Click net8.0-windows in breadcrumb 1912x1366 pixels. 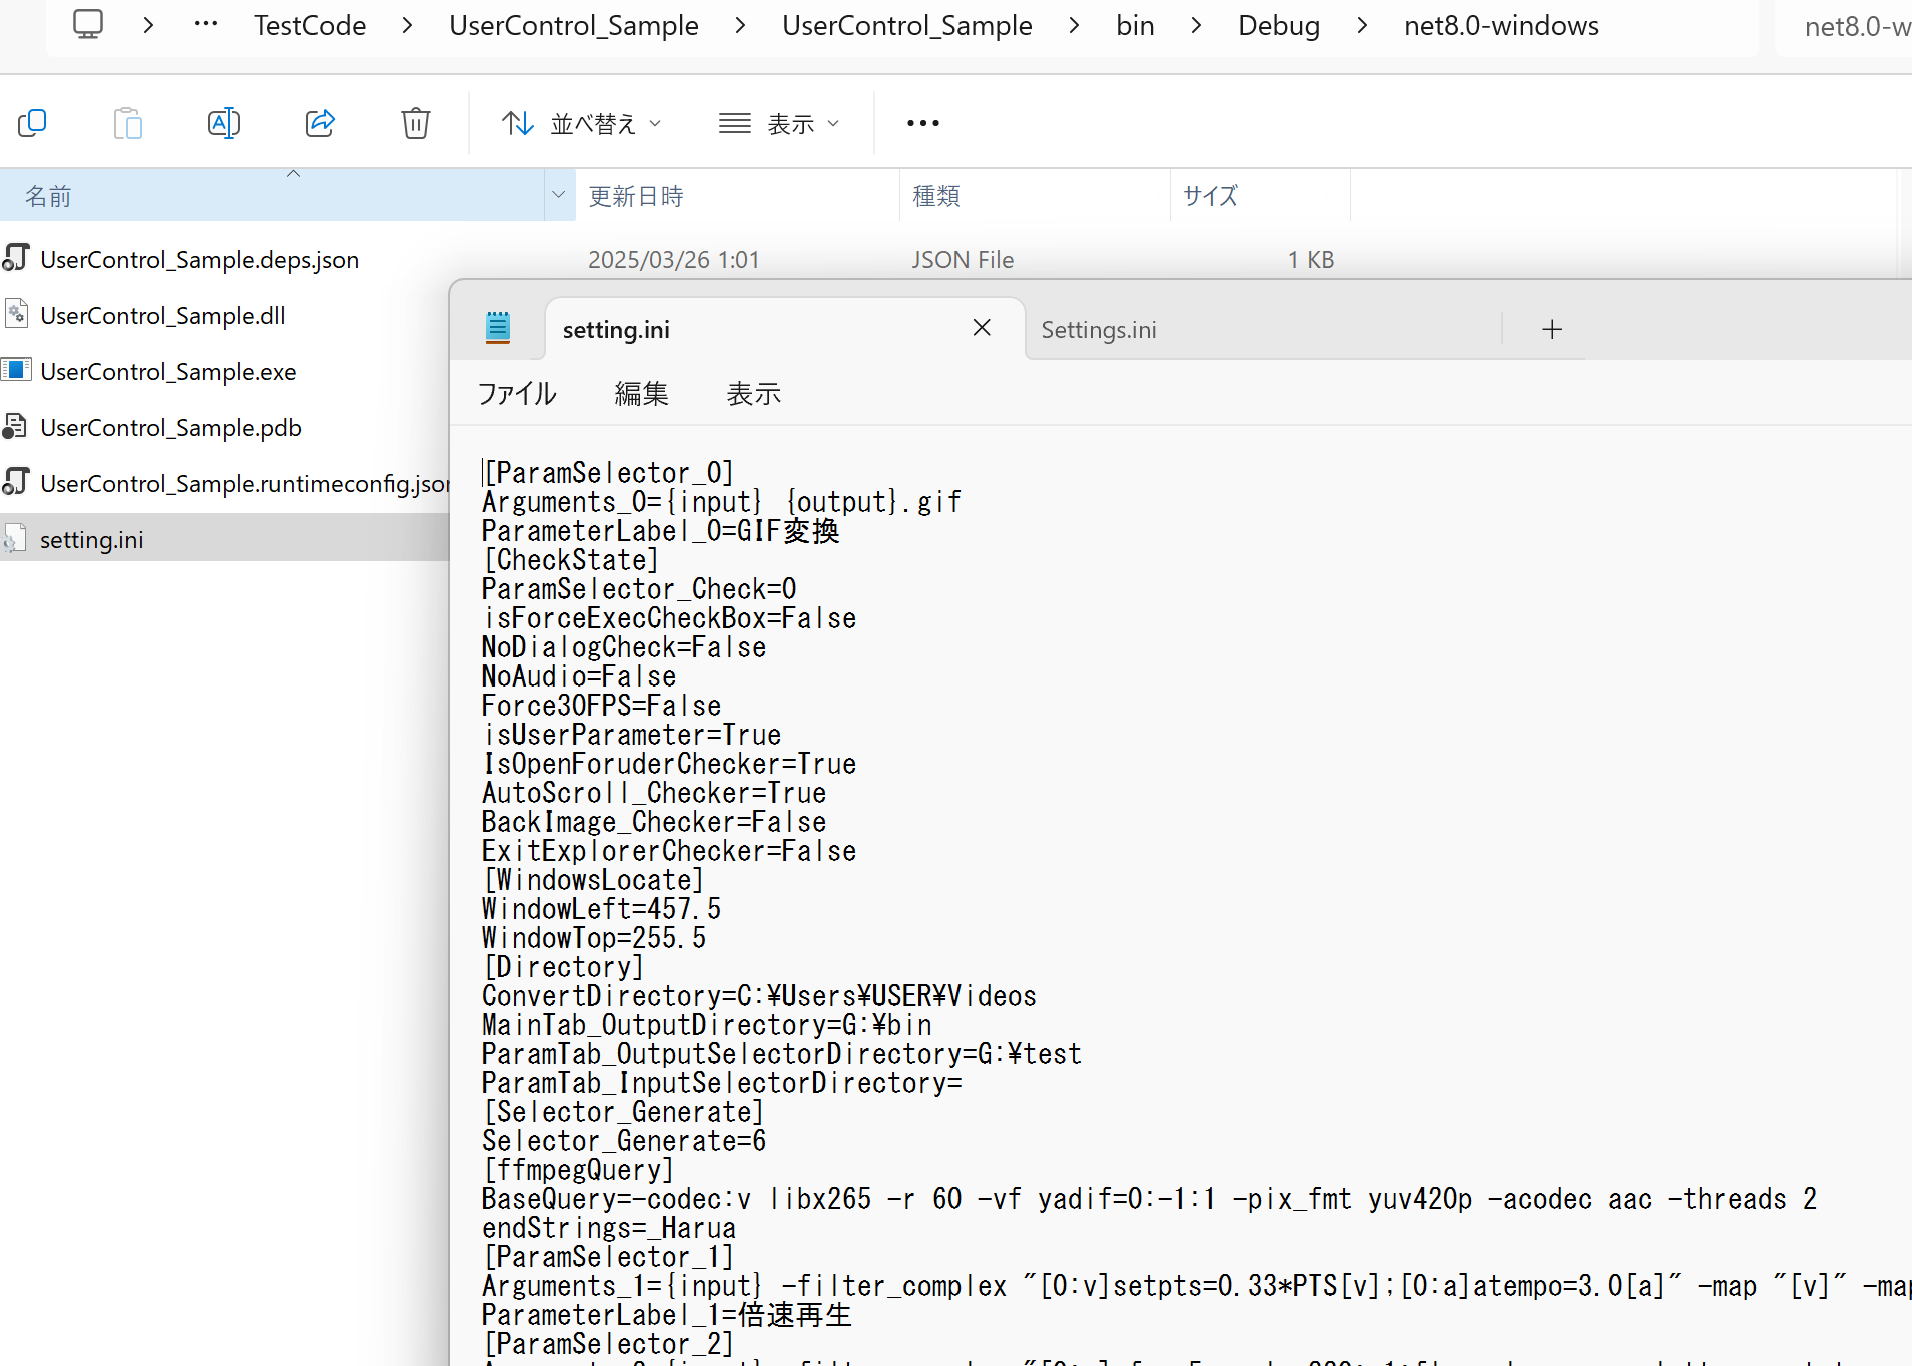1501,25
